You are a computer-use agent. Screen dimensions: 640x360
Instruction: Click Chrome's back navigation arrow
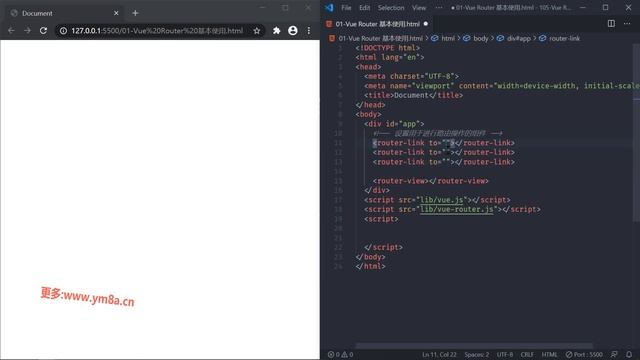(x=11, y=31)
